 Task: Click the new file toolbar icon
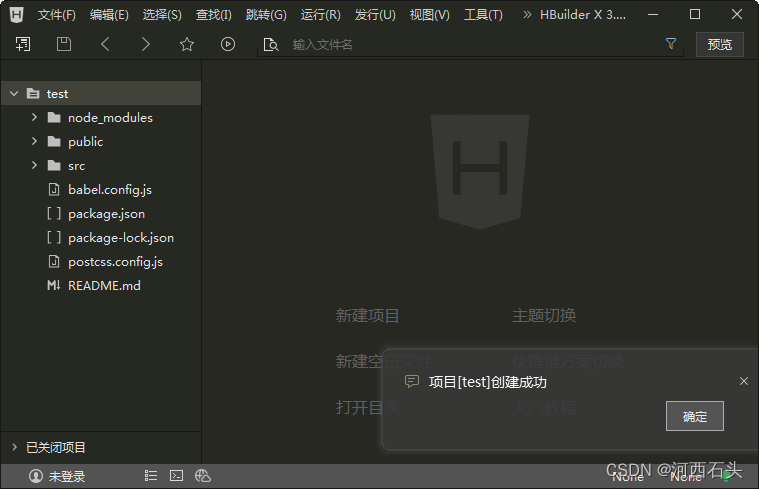pyautogui.click(x=23, y=45)
